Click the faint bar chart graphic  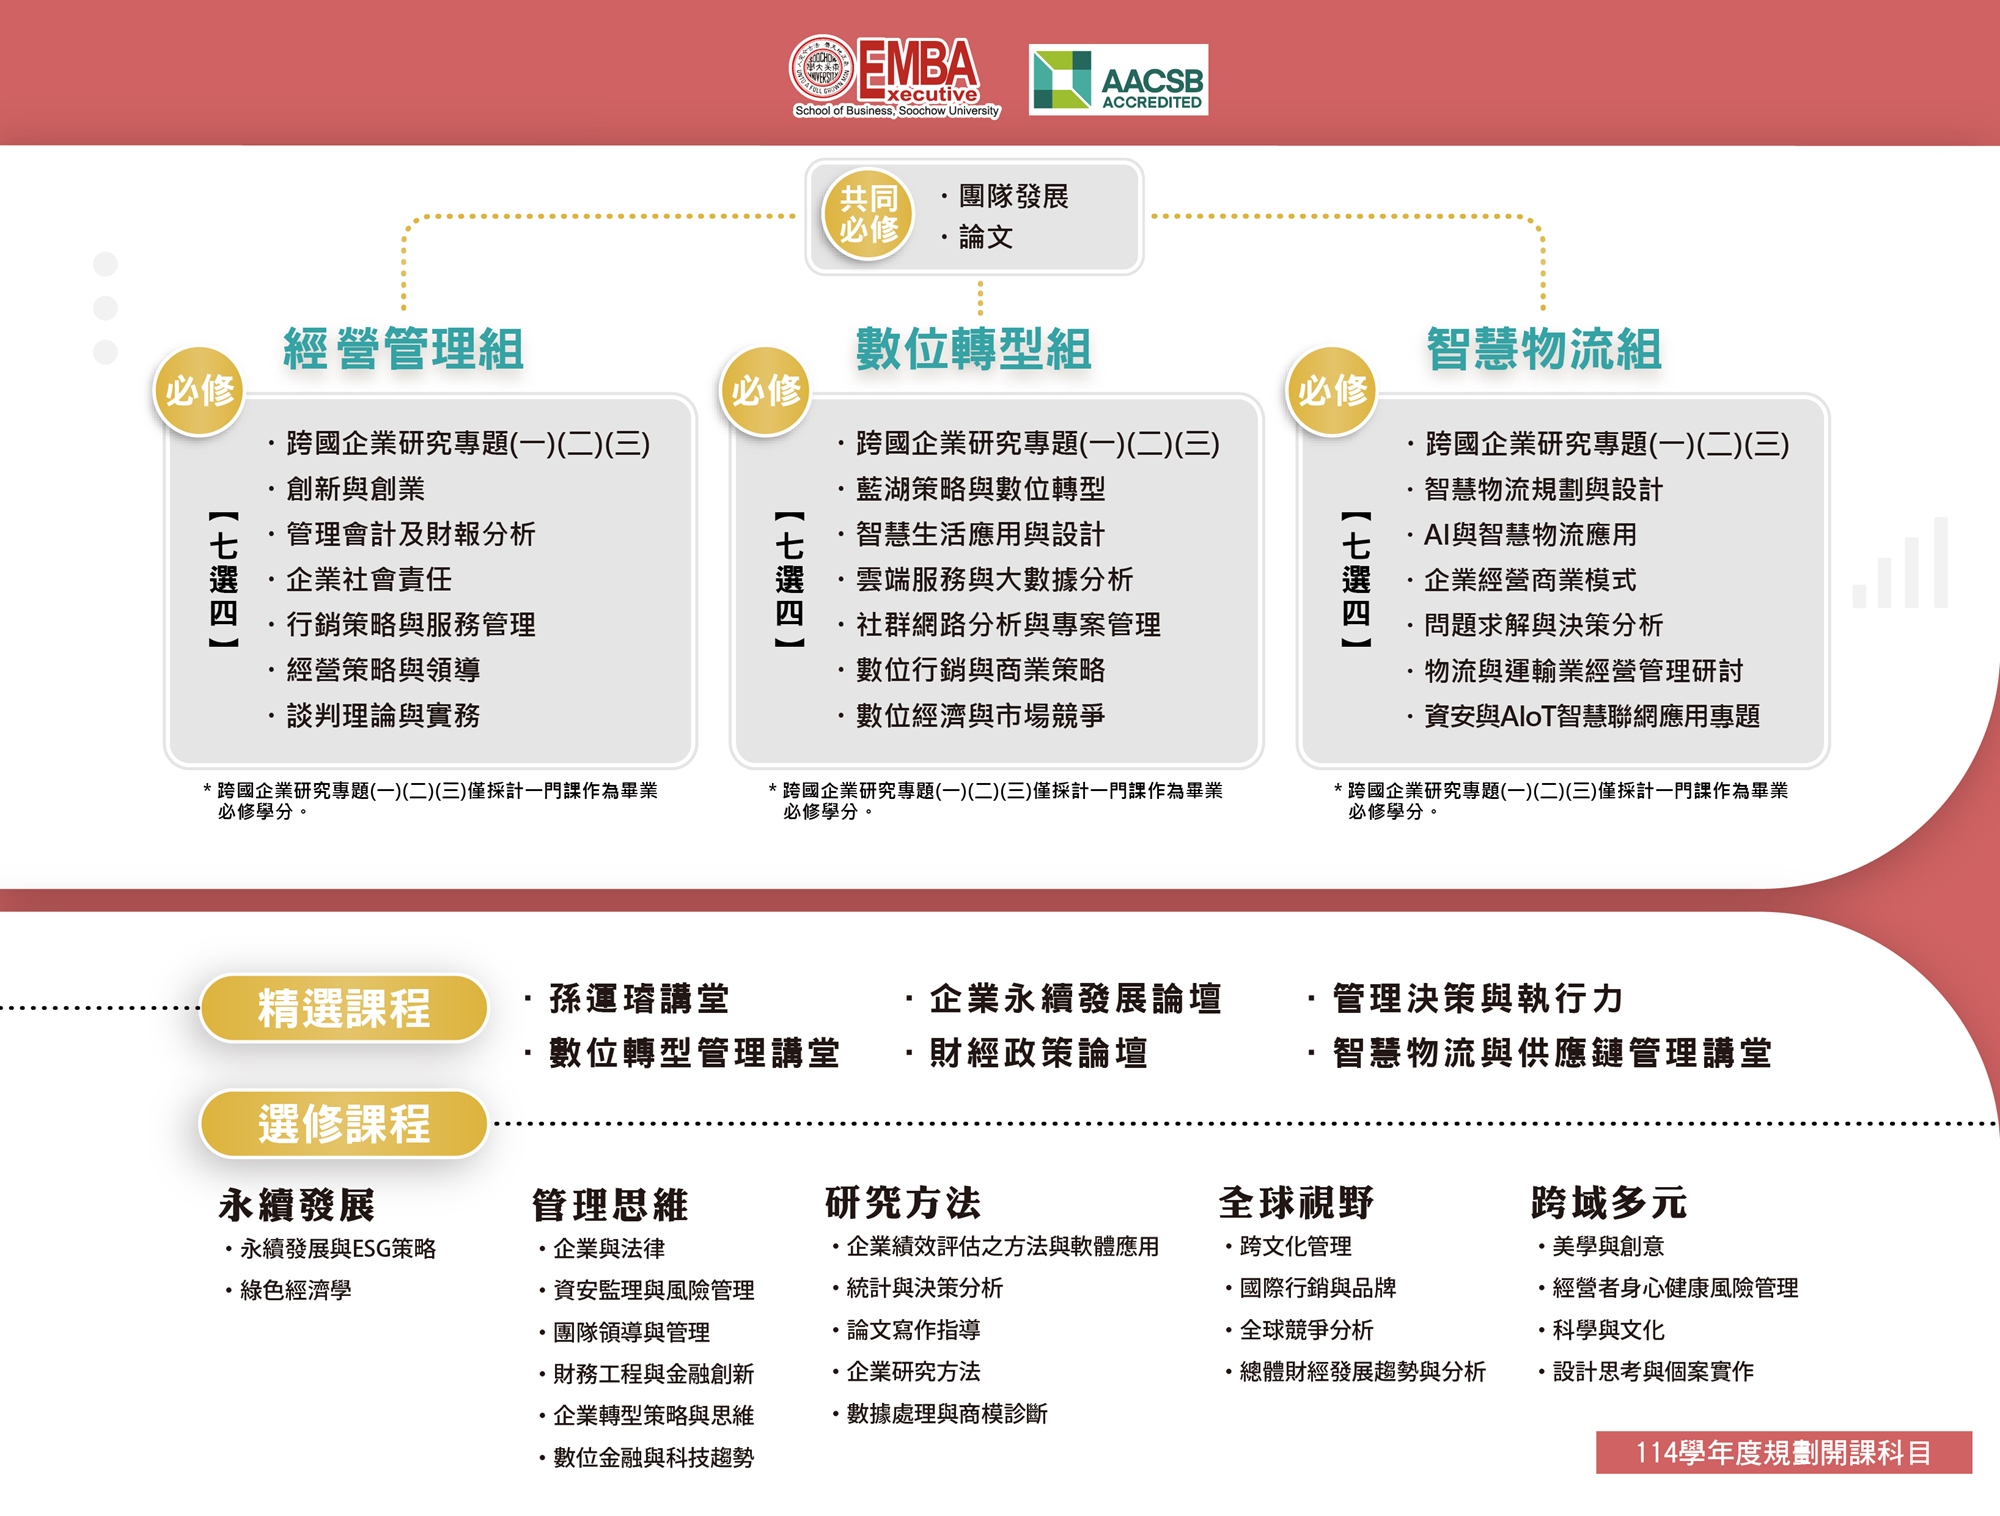(1902, 566)
